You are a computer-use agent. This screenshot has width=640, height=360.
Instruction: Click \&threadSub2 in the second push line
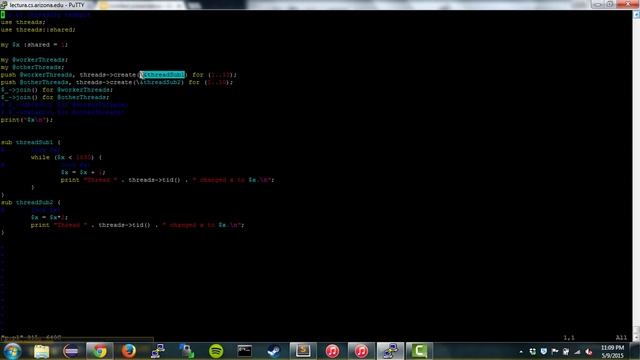pos(158,82)
